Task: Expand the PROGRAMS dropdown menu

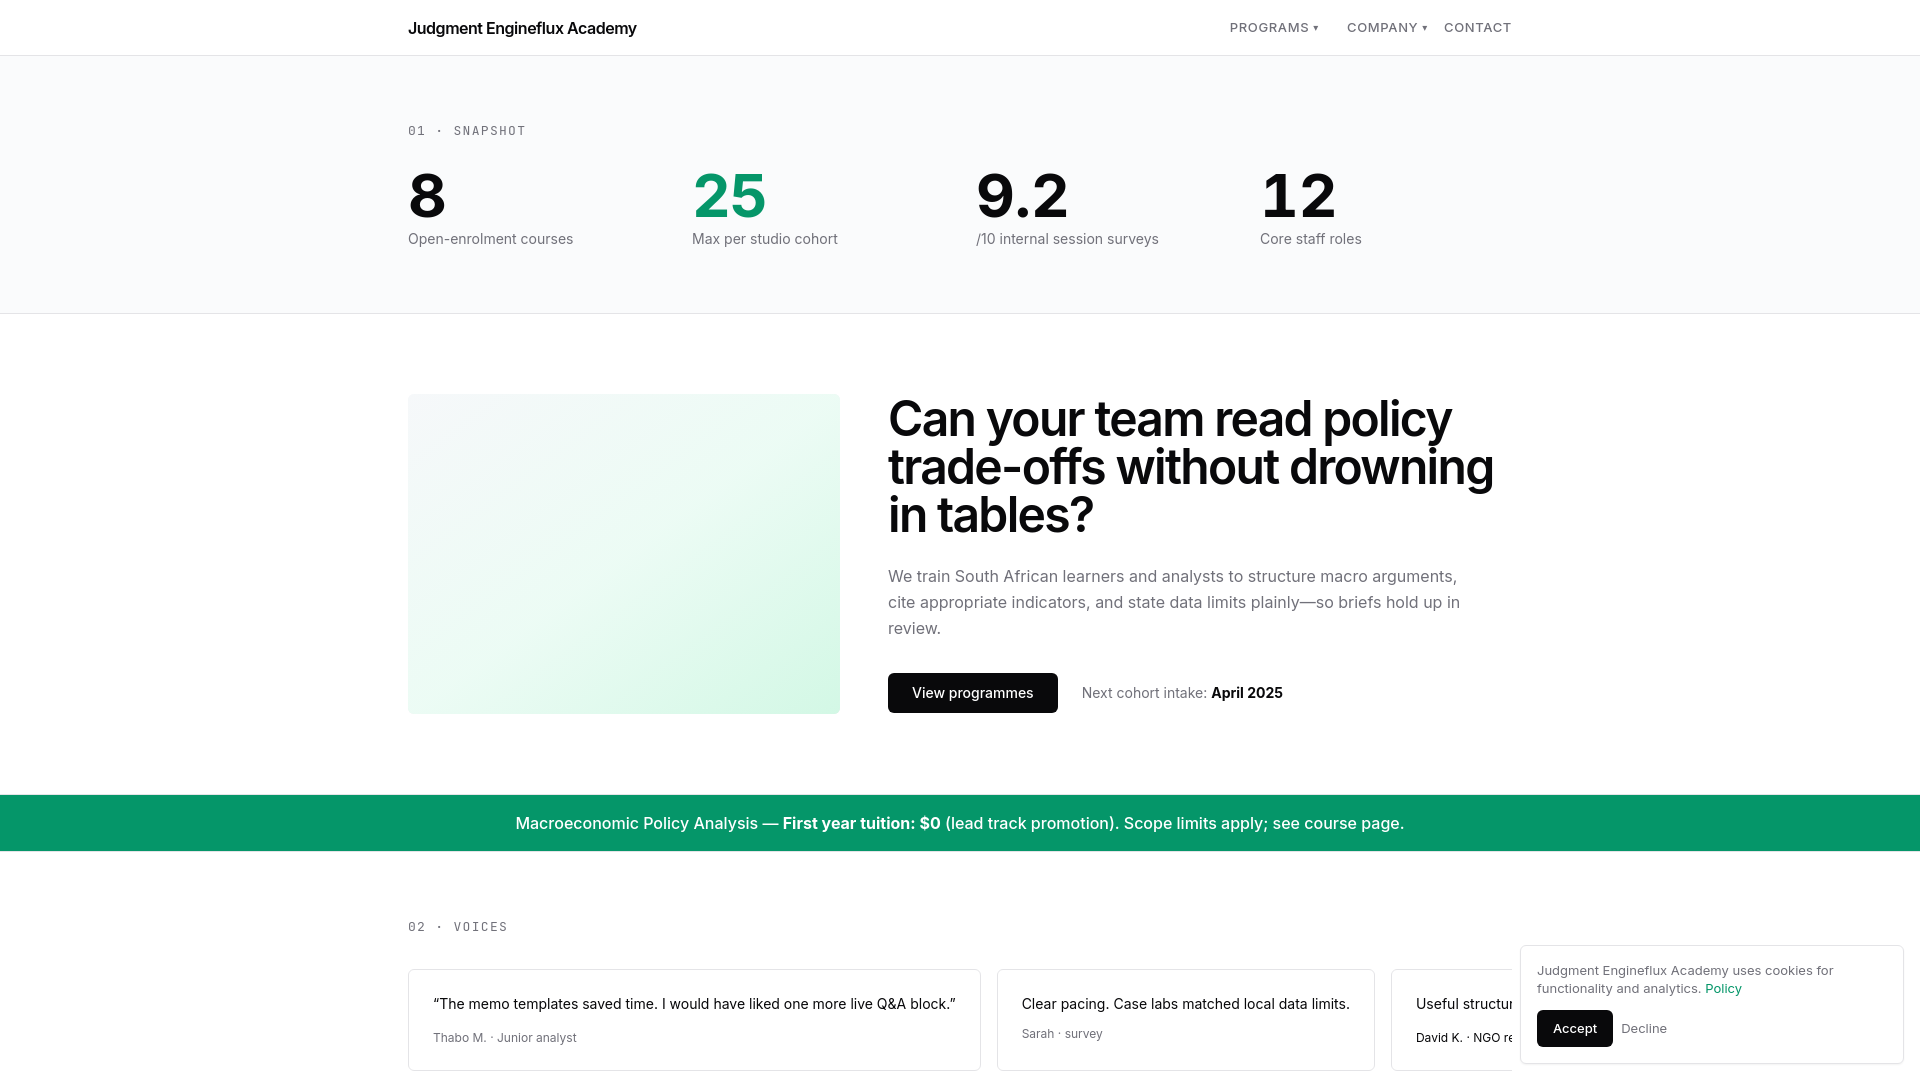Action: [x=1274, y=28]
